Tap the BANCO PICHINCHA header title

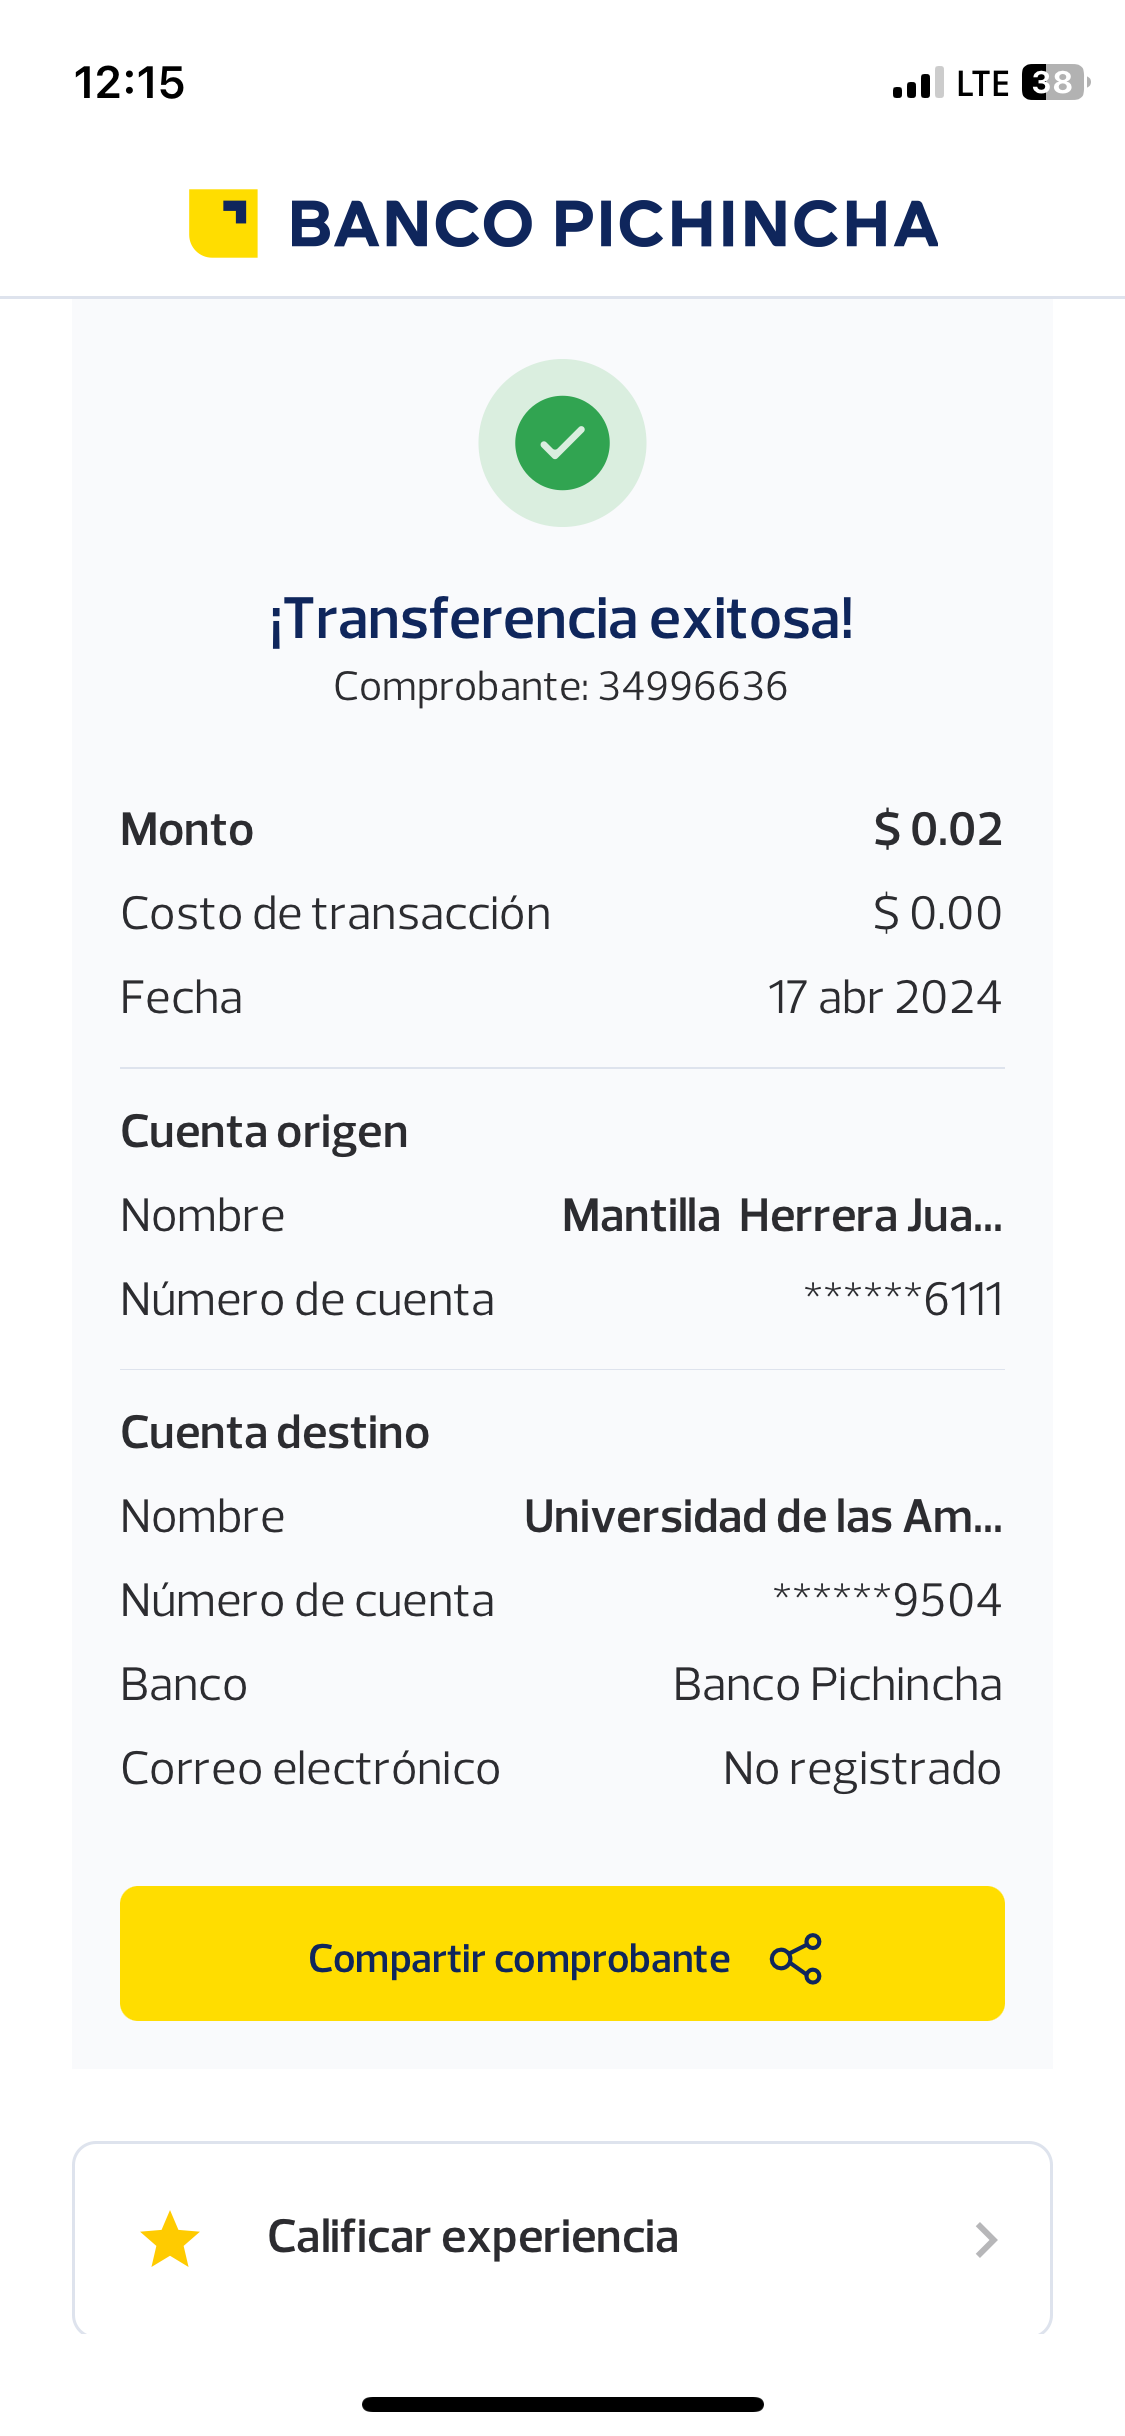[613, 223]
